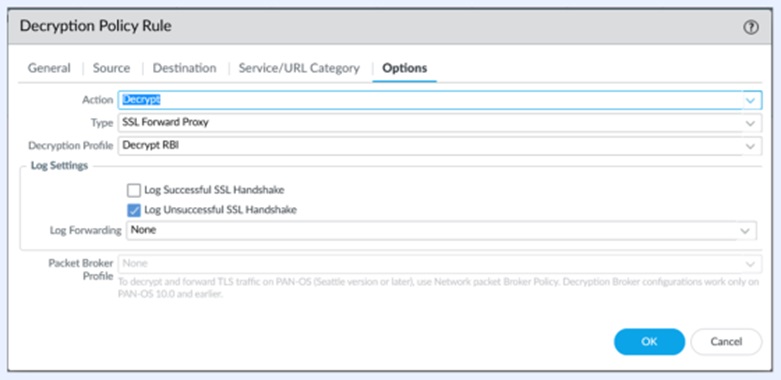The image size is (781, 380).
Task: Enable Log Successful SSL Handshake checkbox
Action: [133, 190]
